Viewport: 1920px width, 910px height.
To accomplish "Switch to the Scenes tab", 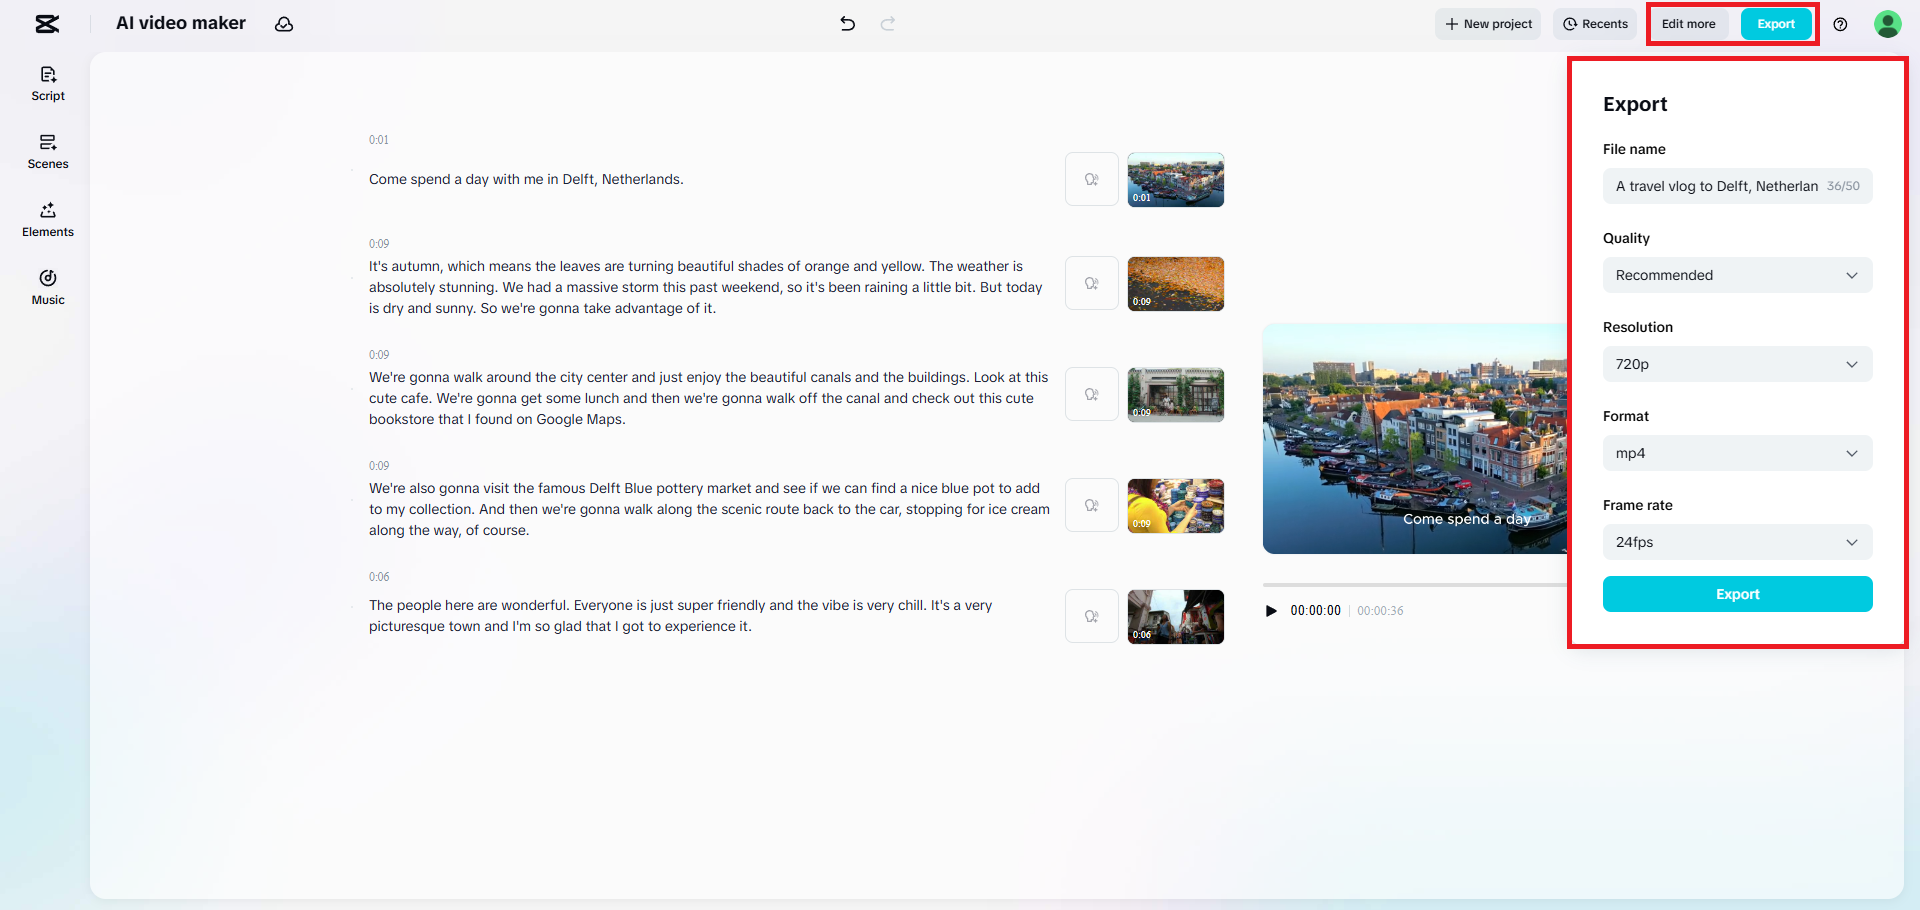I will coord(47,151).
